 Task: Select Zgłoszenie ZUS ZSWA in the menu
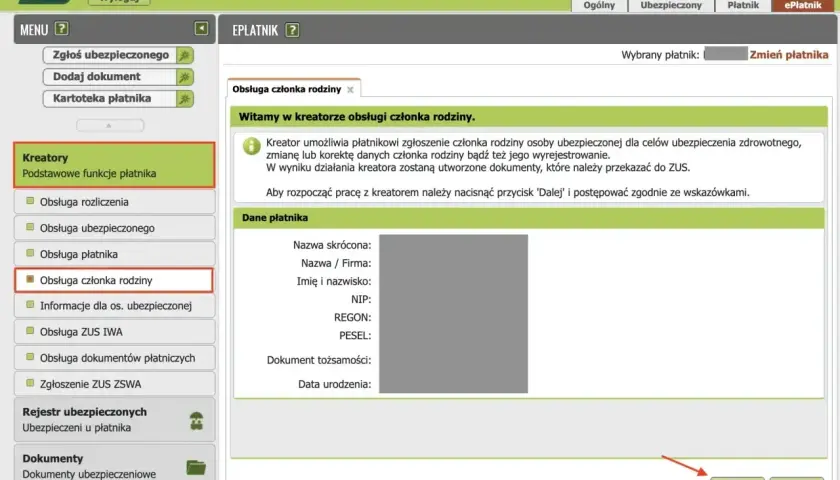click(115, 384)
